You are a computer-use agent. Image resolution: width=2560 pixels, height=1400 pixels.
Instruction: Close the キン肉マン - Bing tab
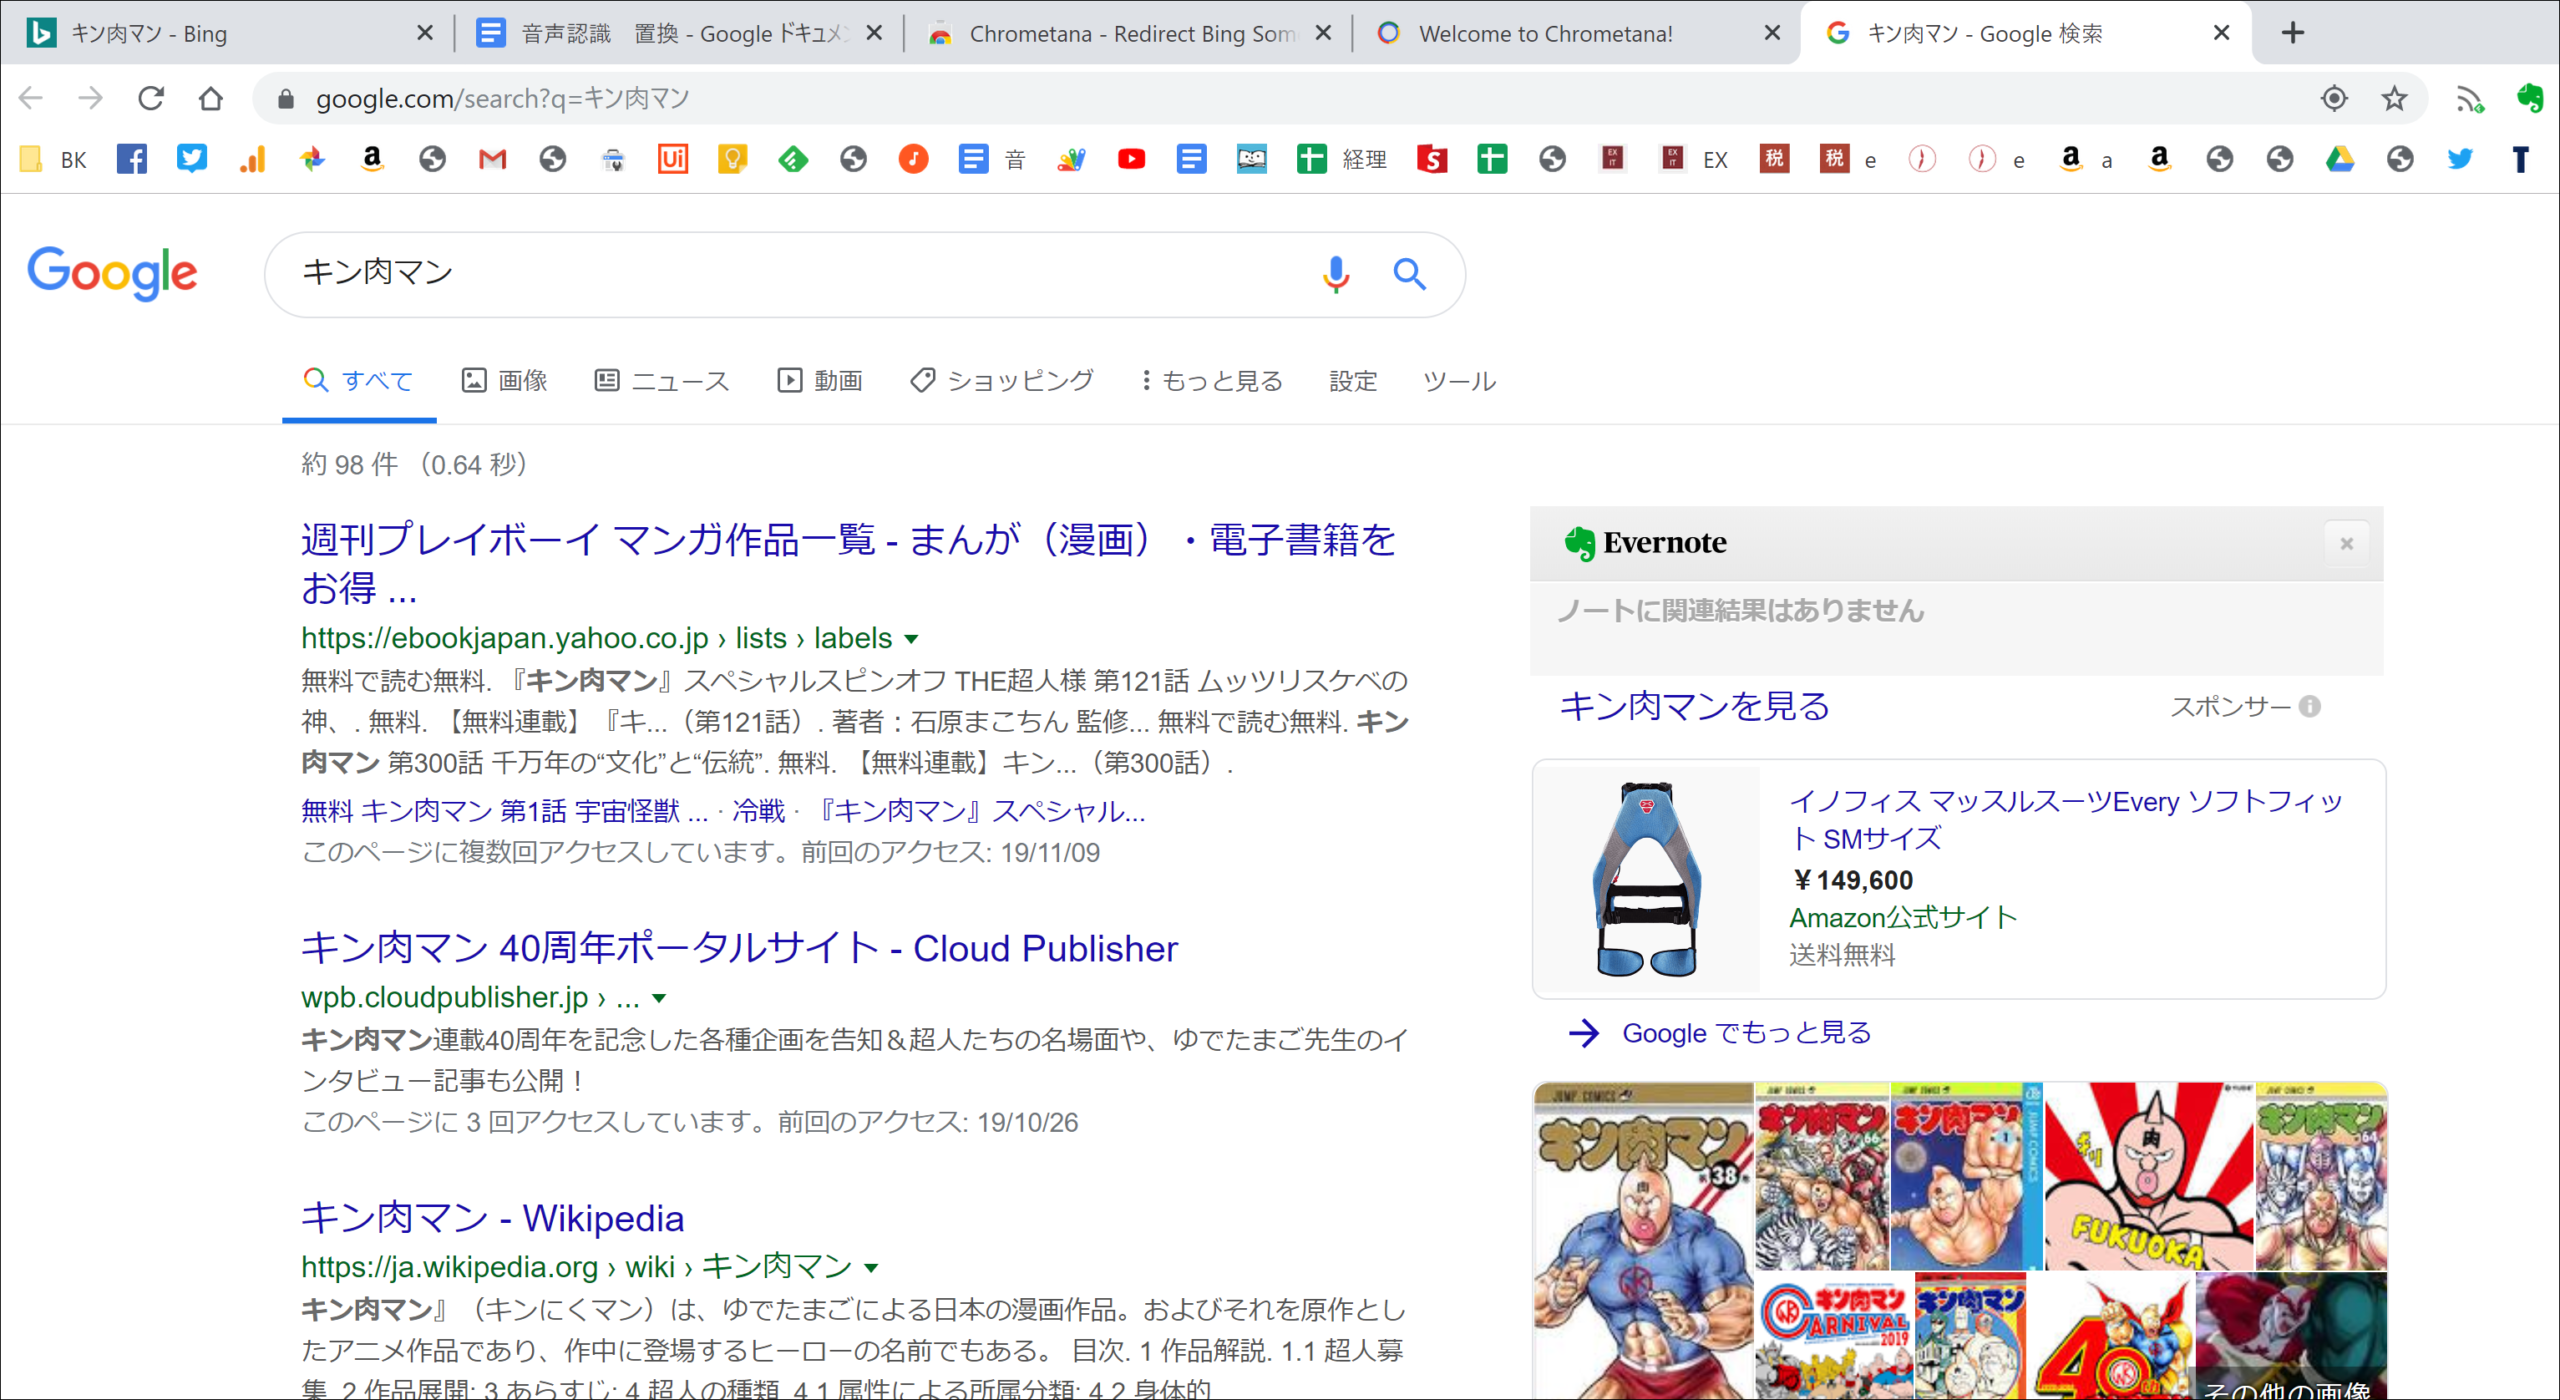(x=425, y=33)
